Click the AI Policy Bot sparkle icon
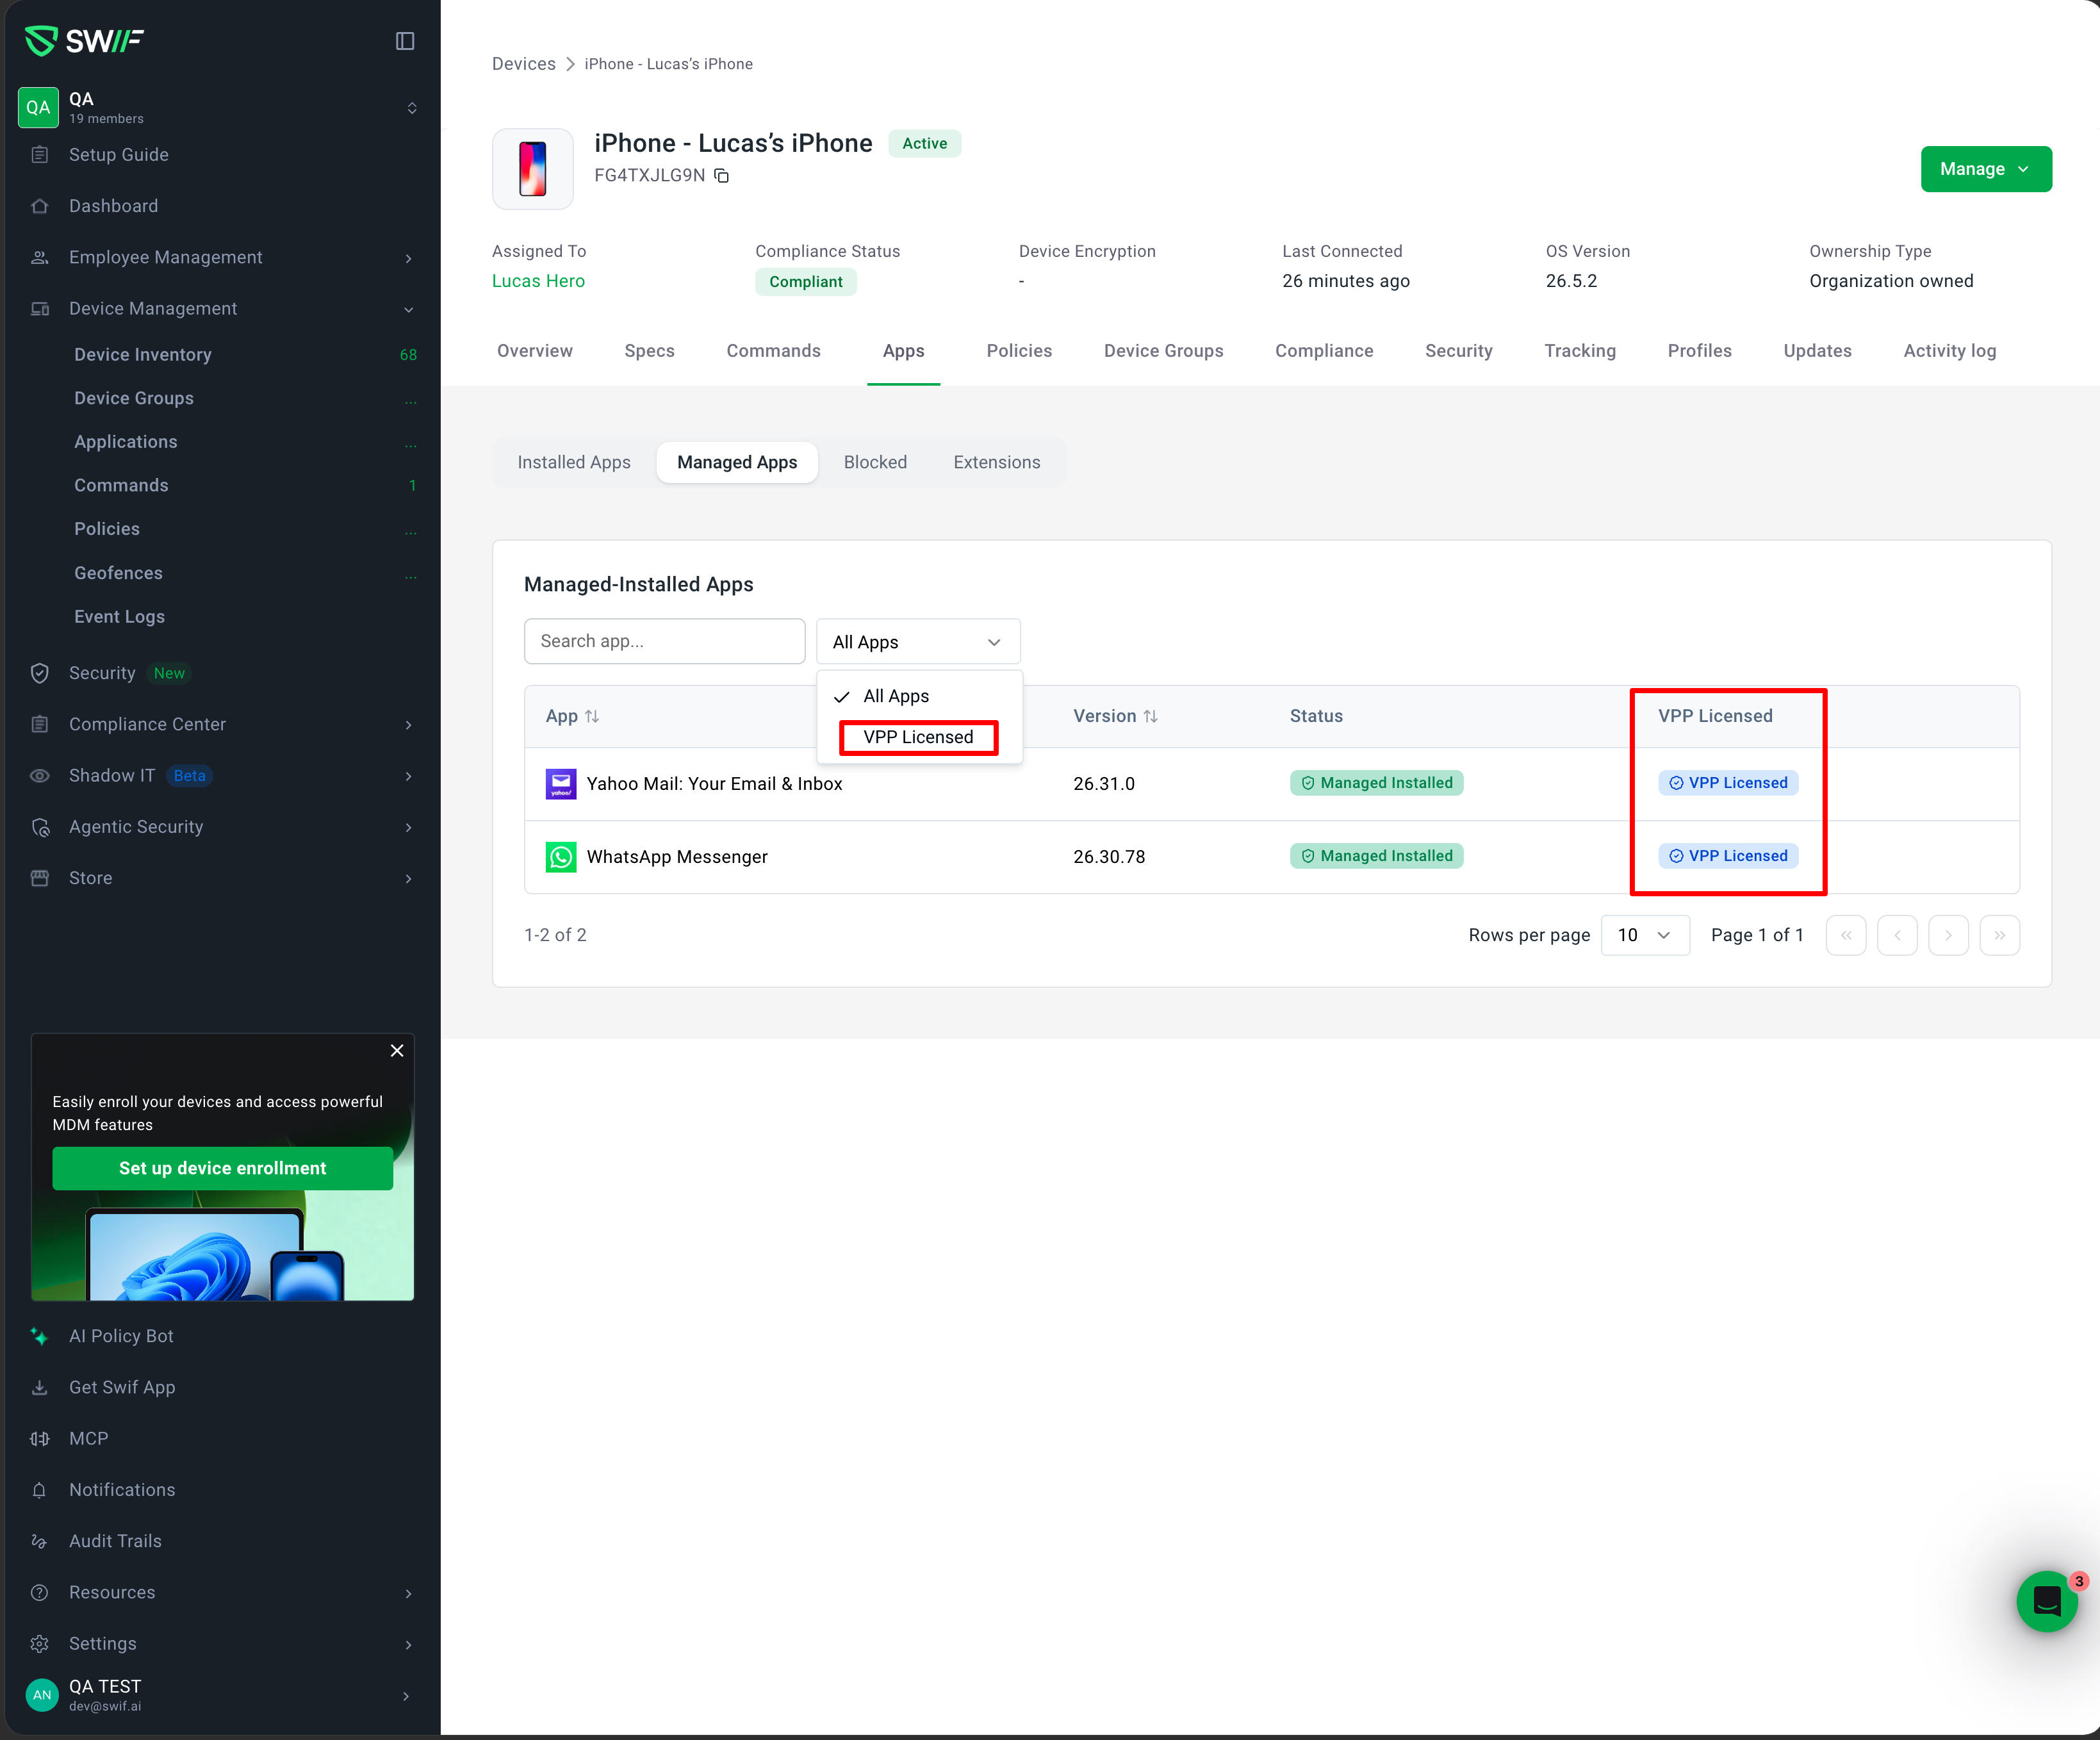Image resolution: width=2100 pixels, height=1740 pixels. (40, 1336)
